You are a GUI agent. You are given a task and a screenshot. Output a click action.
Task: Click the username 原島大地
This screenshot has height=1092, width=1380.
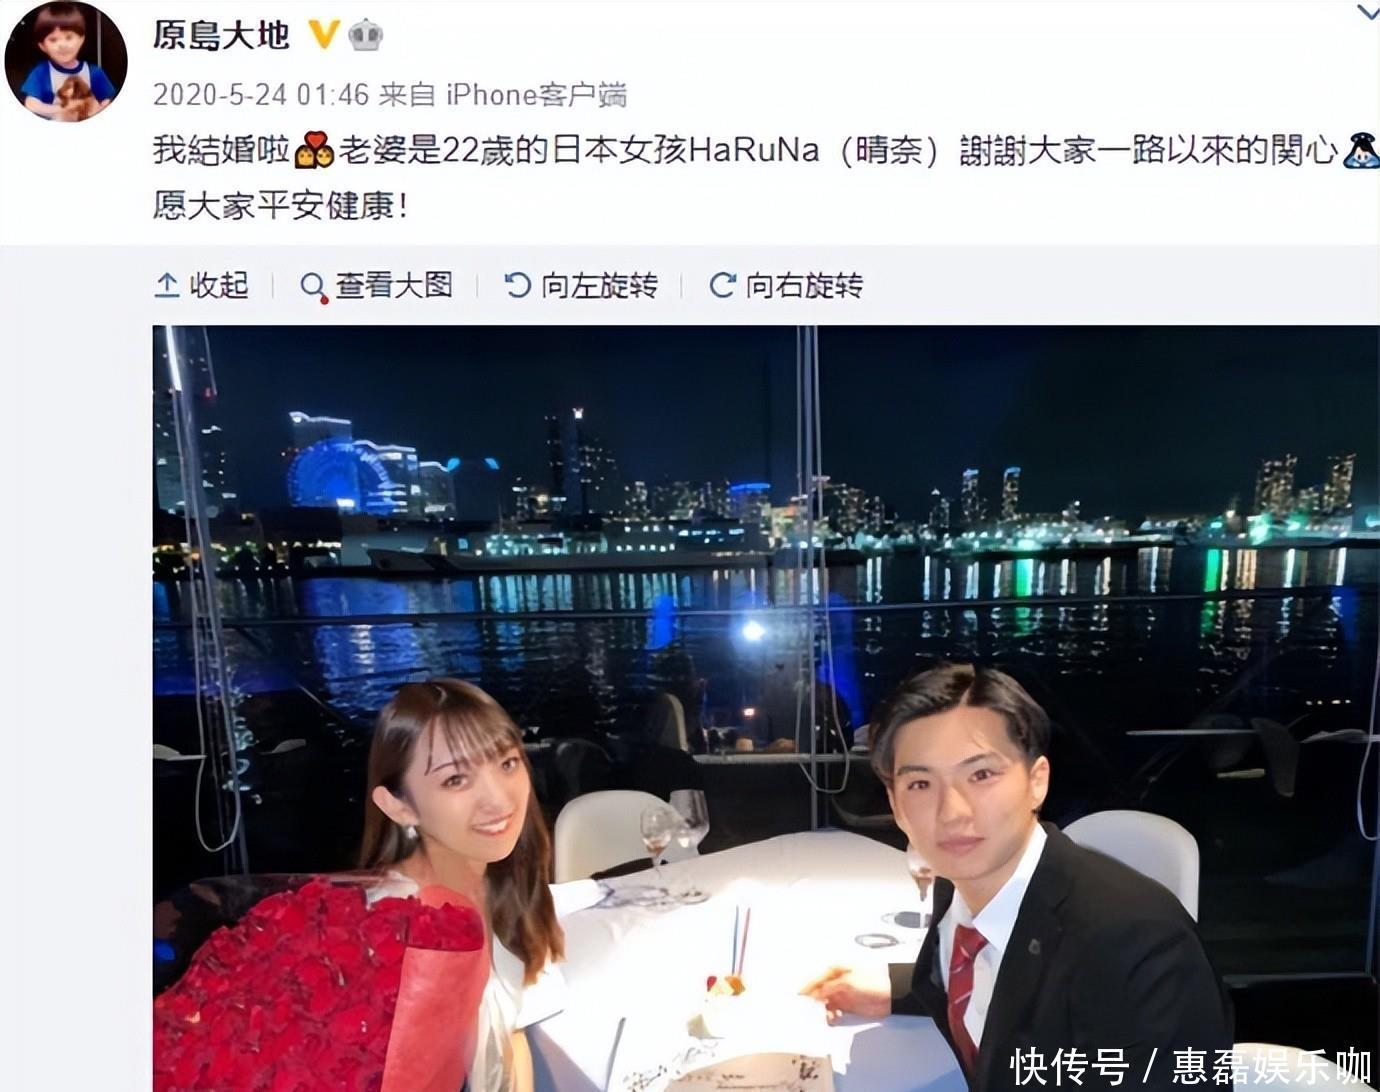(221, 35)
